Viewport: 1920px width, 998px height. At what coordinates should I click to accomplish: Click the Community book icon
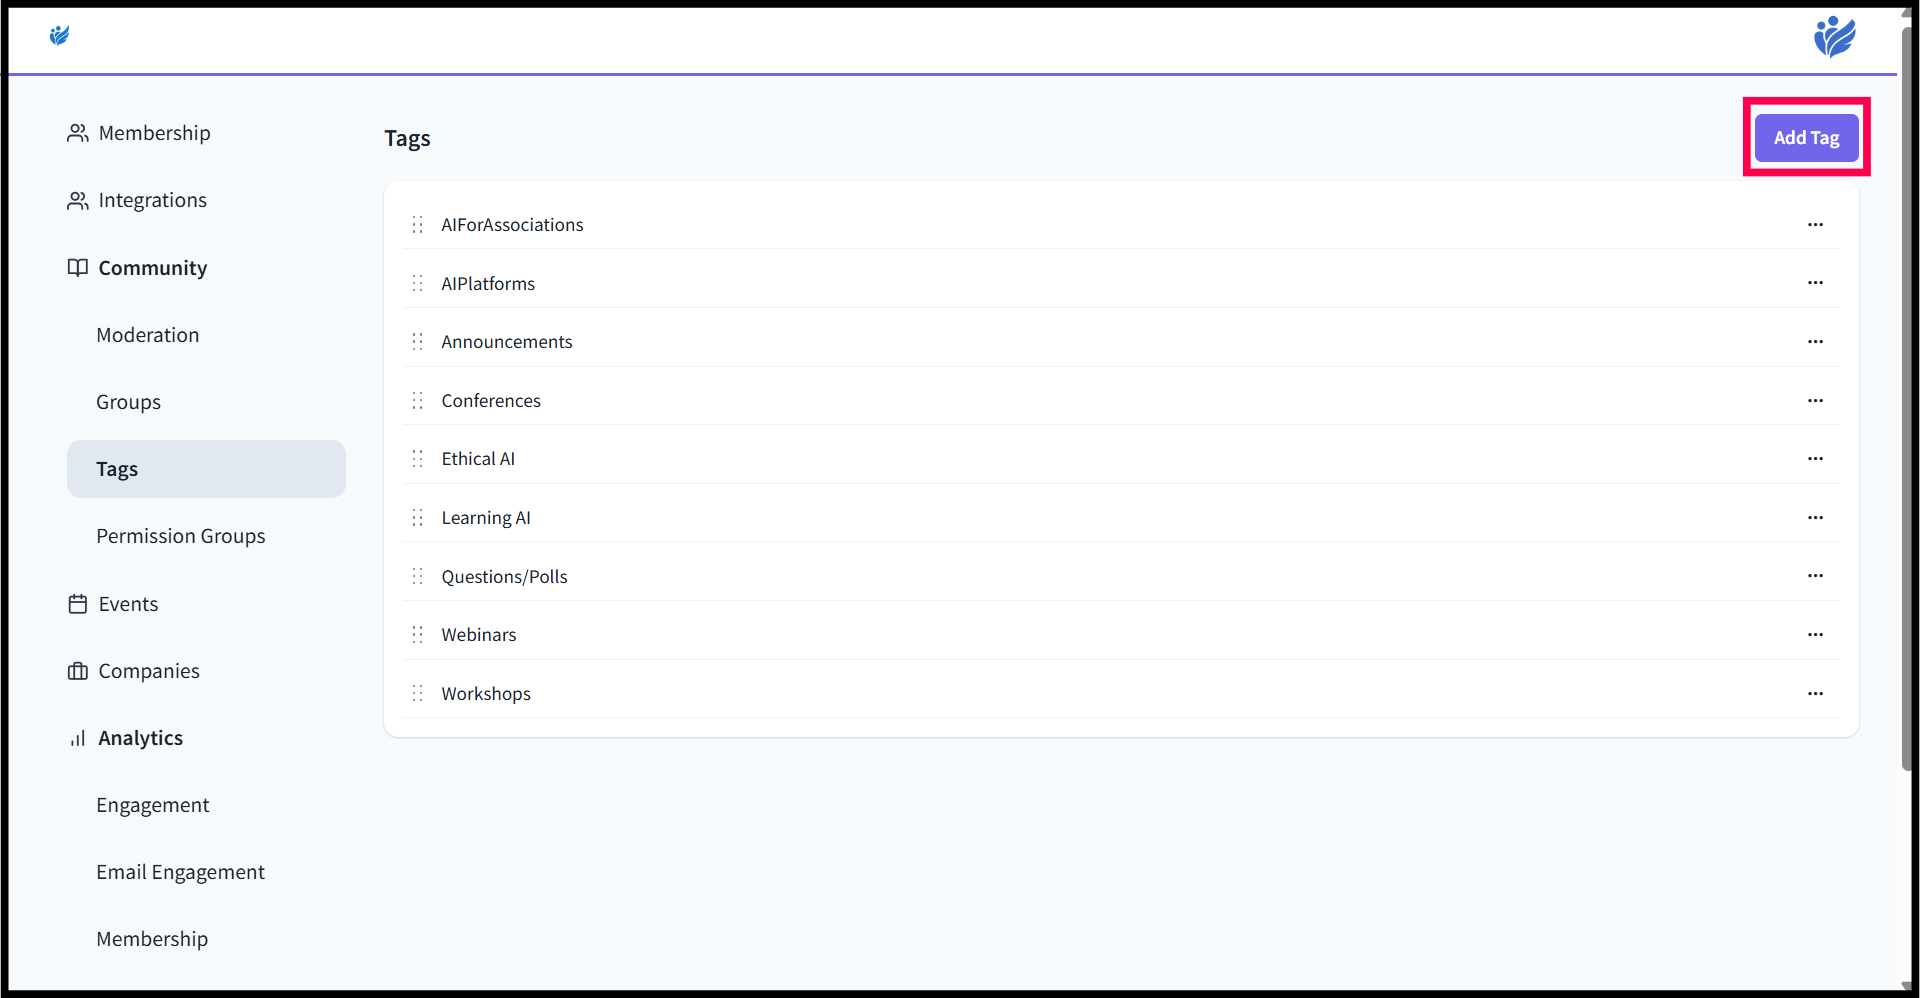pyautogui.click(x=78, y=268)
